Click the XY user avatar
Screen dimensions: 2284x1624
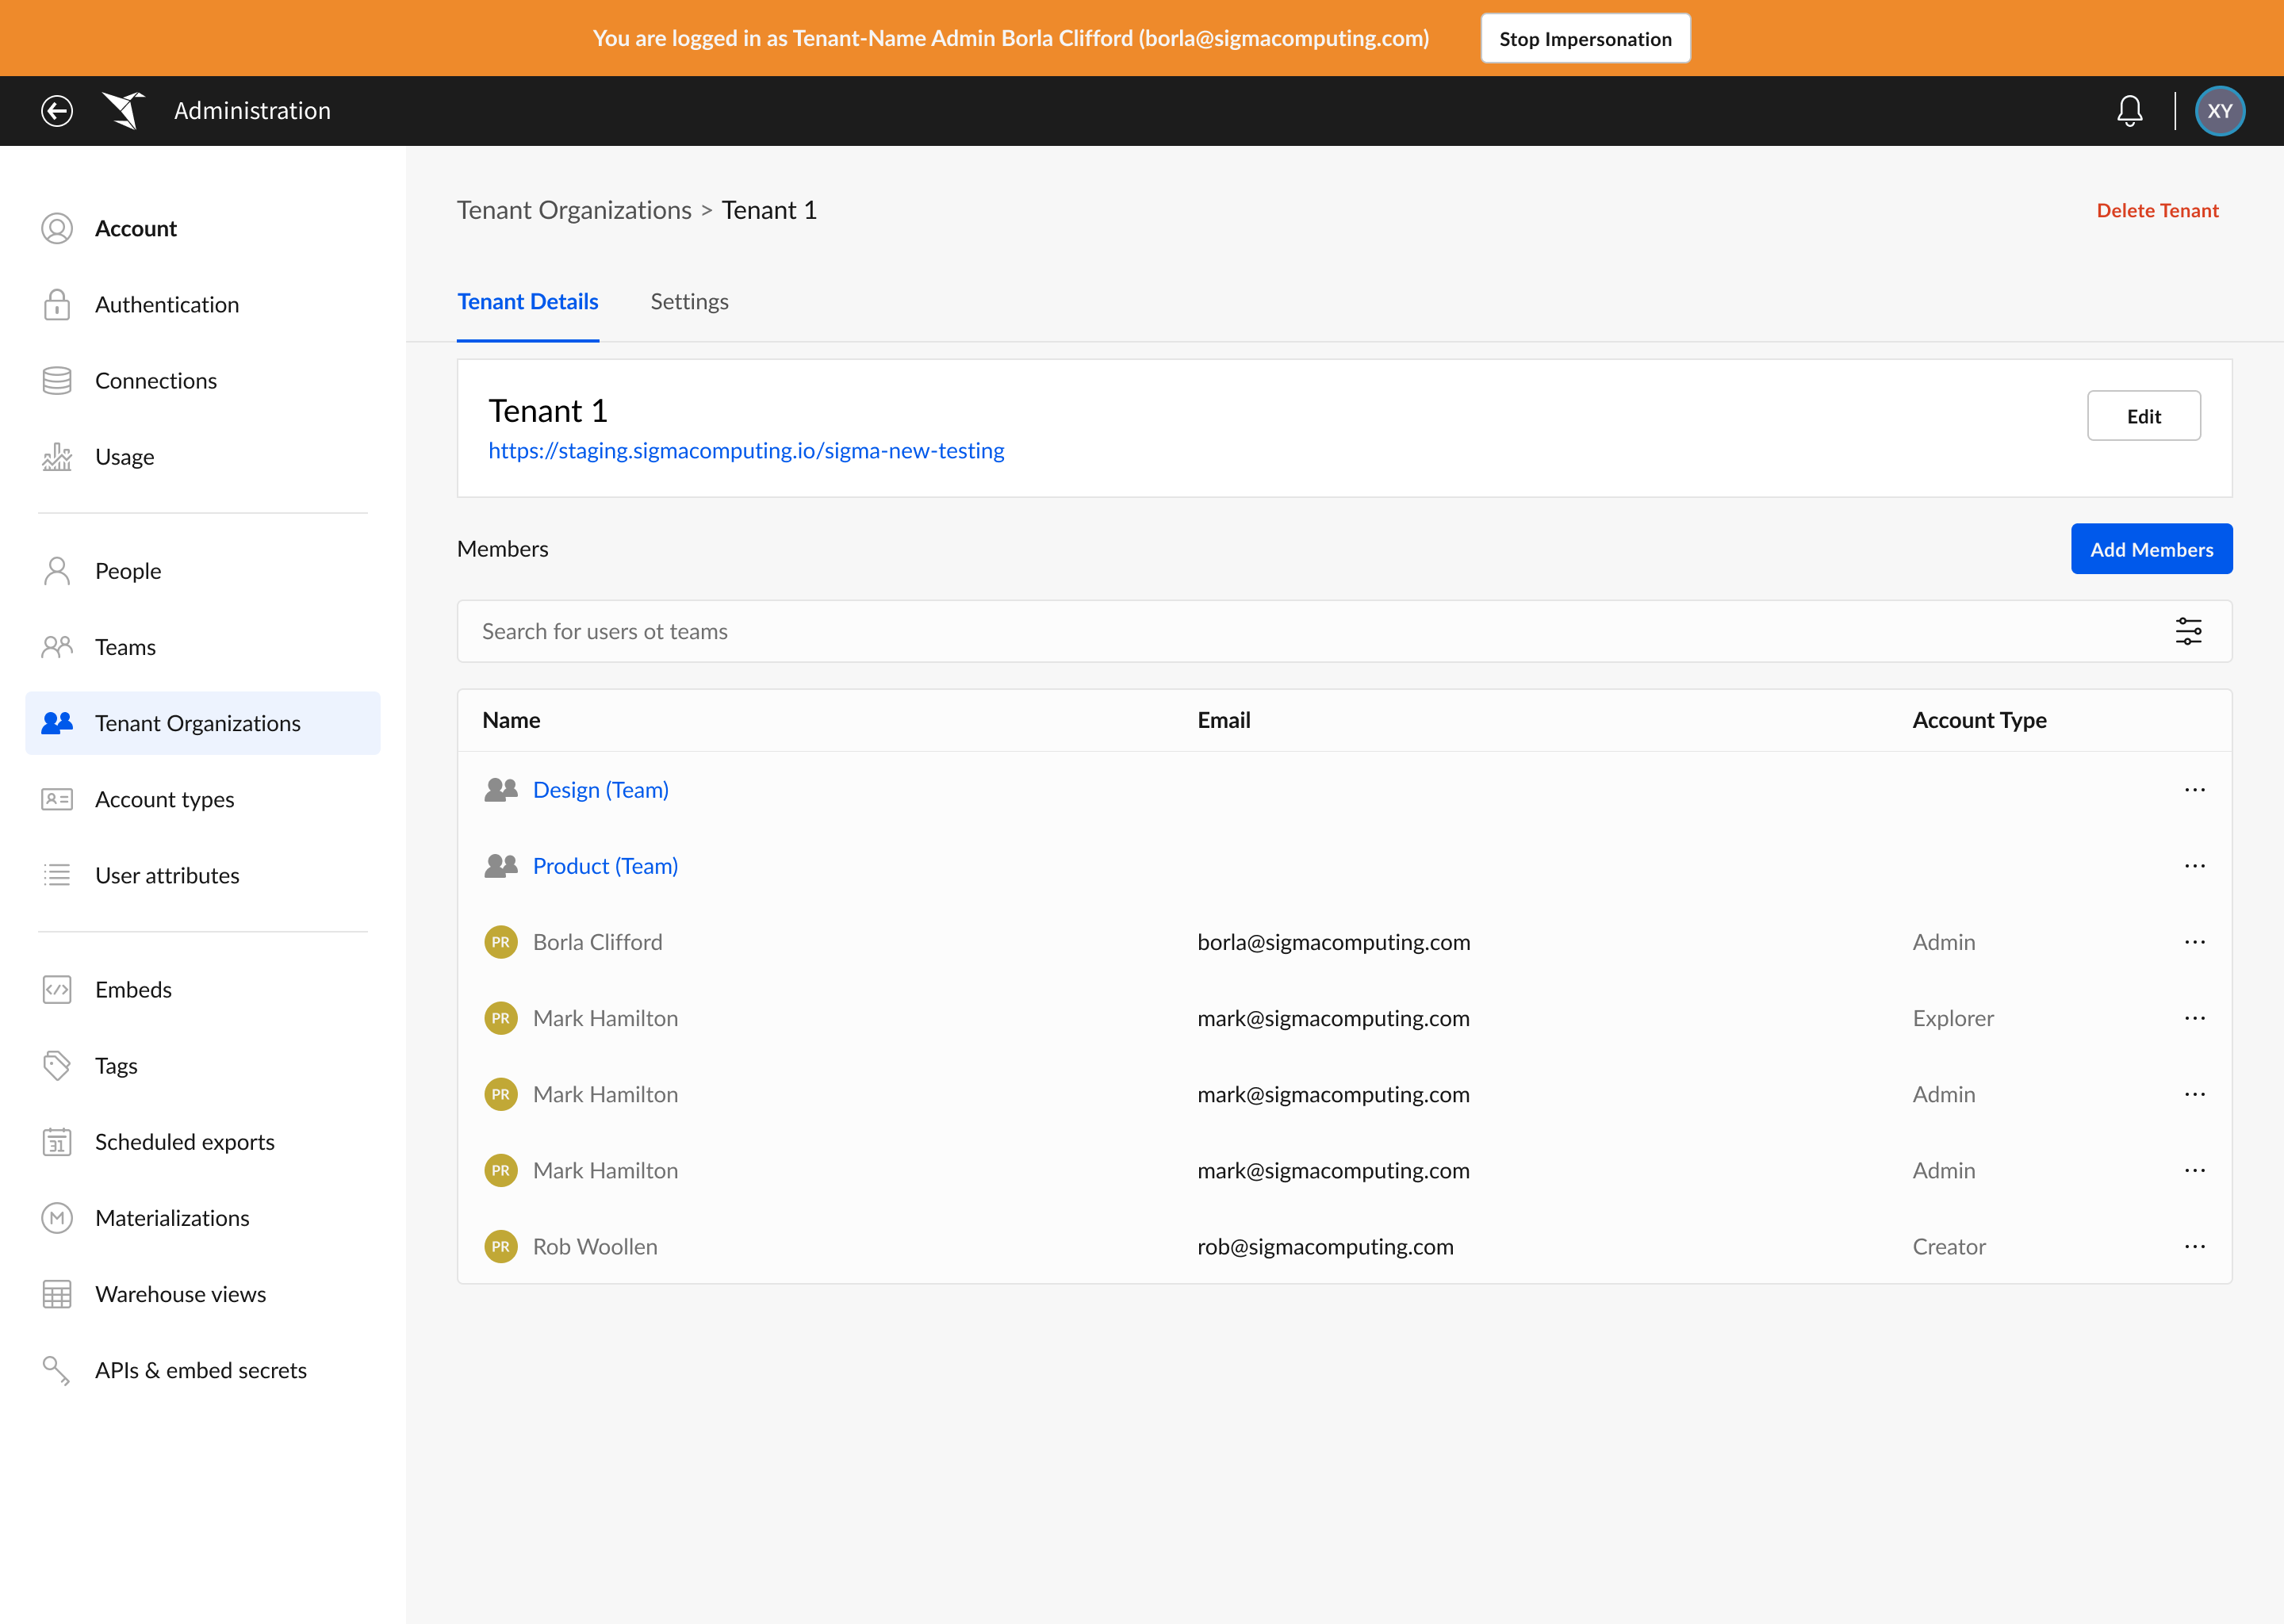(x=2219, y=111)
